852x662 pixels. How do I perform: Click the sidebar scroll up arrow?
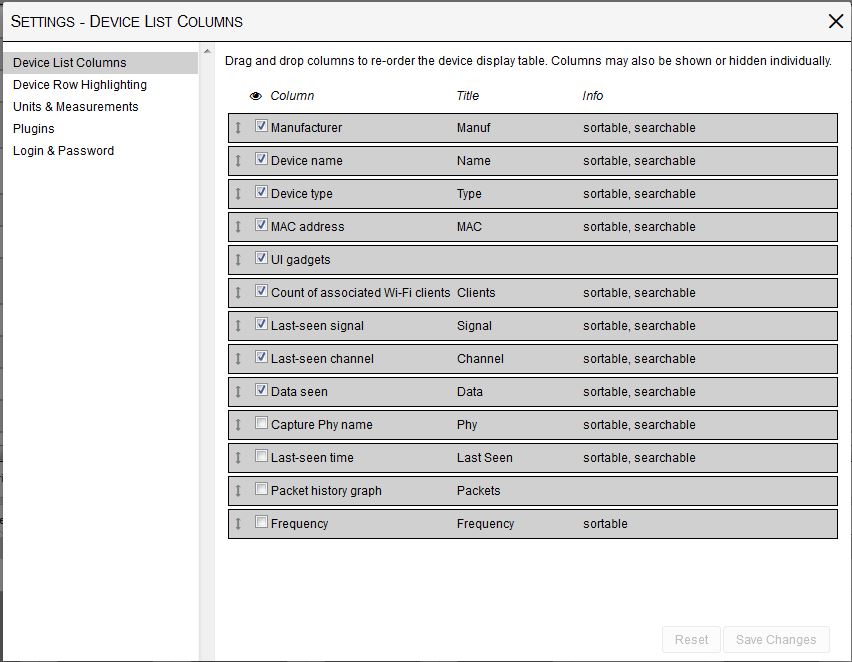pyautogui.click(x=207, y=51)
